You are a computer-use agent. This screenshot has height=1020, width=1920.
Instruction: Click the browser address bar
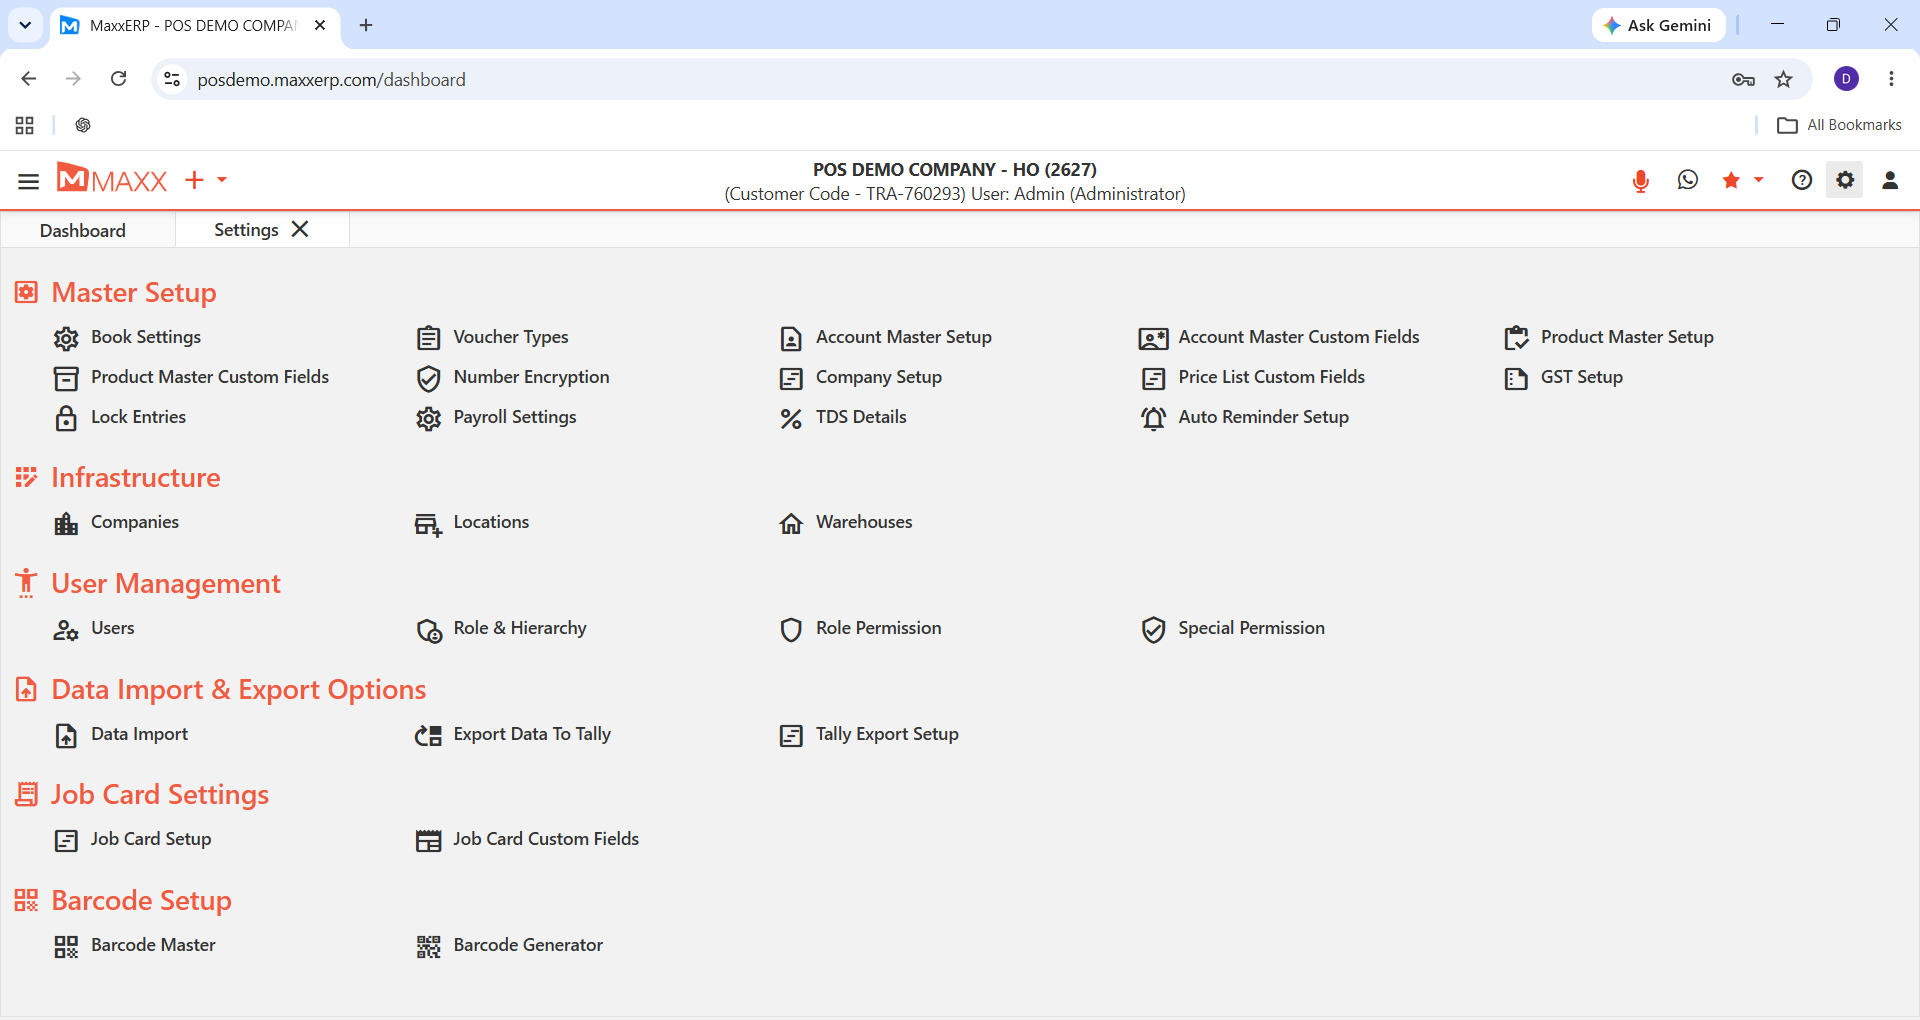(940, 79)
